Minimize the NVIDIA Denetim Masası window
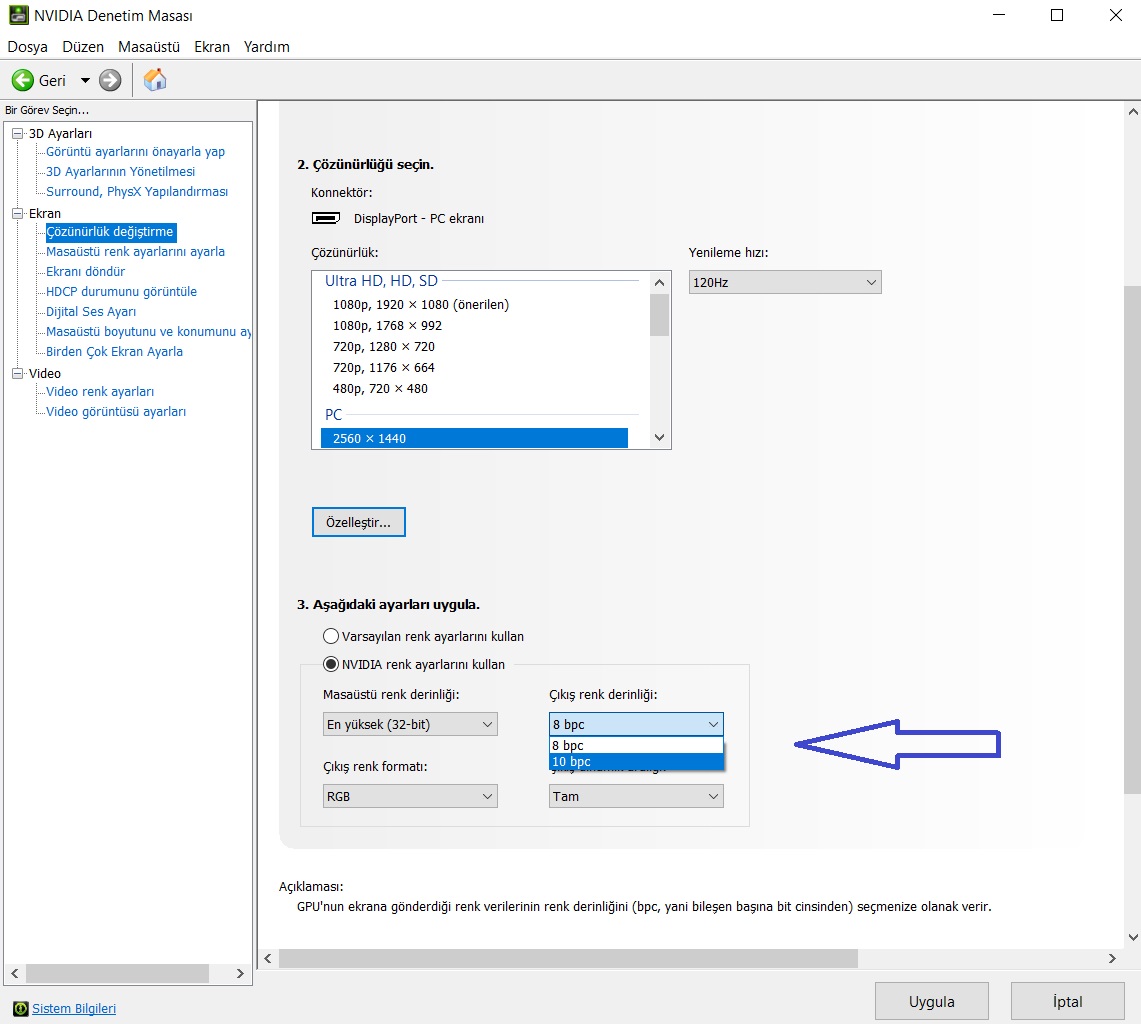 pos(999,15)
